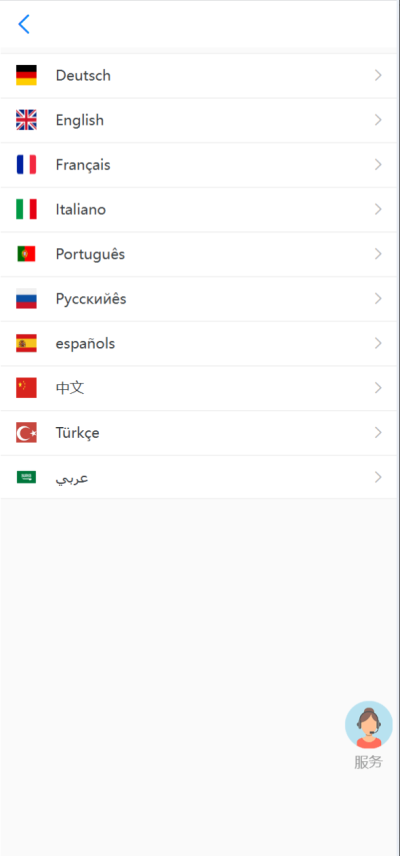Click the Russian flag icon
The width and height of the screenshot is (400, 856).
point(26,299)
